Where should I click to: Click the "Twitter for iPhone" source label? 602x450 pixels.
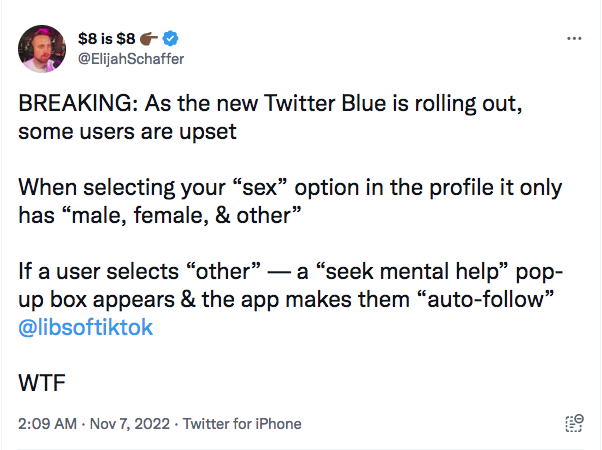(239, 424)
